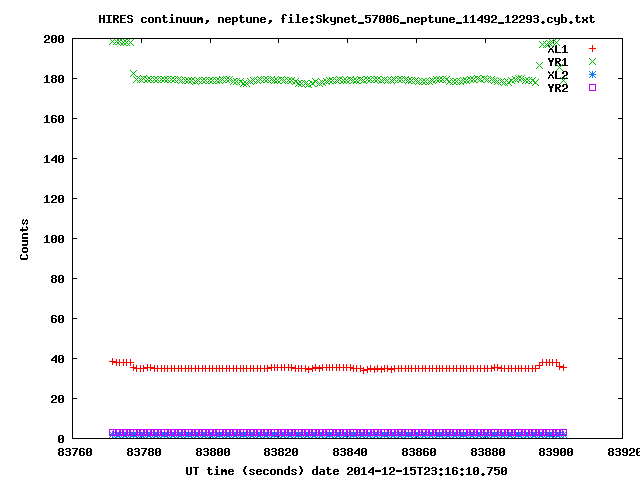Click the 'Counts' y-axis label

24,239
